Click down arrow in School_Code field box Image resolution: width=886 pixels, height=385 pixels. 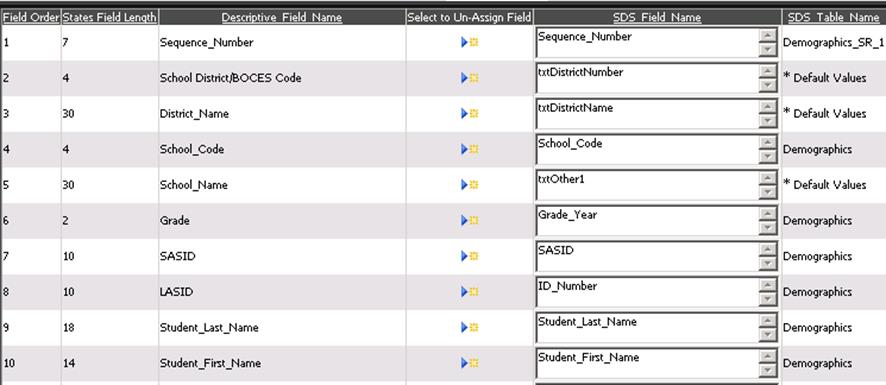[x=767, y=157]
